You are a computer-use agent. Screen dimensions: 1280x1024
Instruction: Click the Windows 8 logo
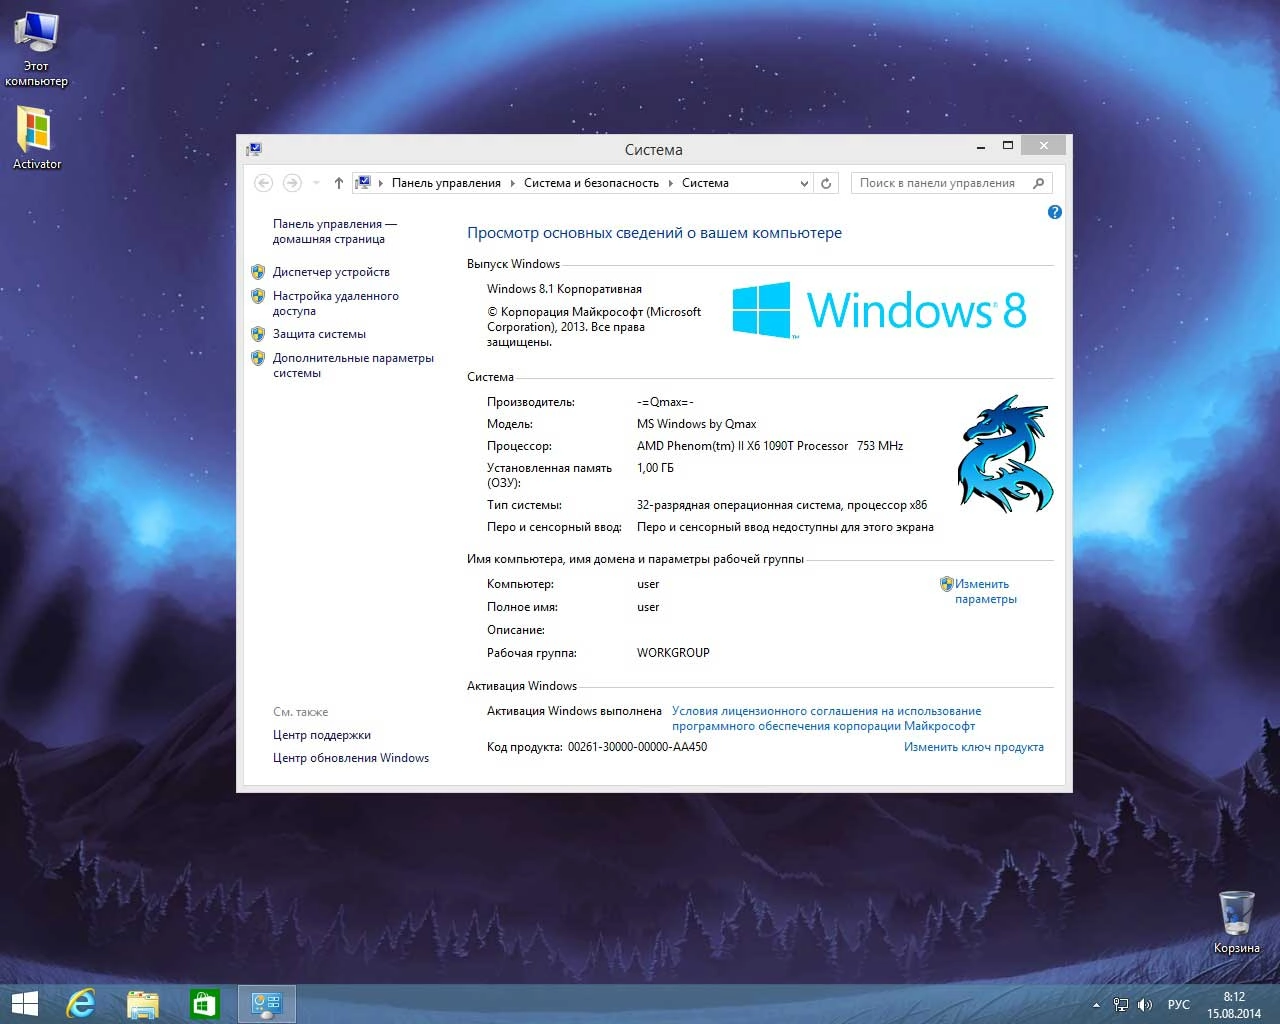[879, 310]
